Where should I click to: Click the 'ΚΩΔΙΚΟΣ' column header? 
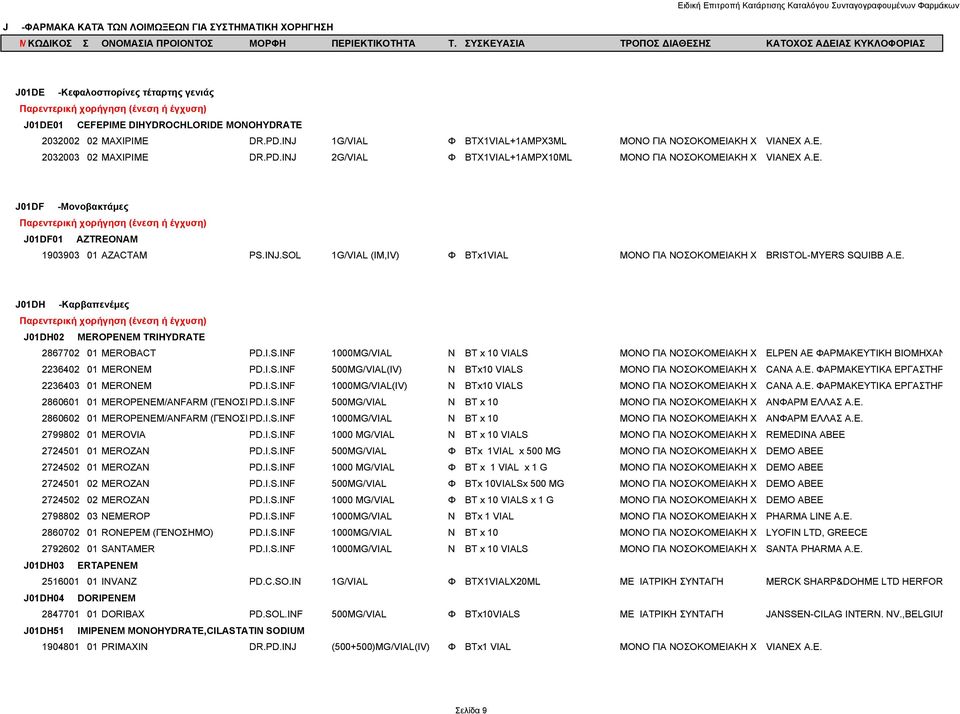tap(50, 43)
